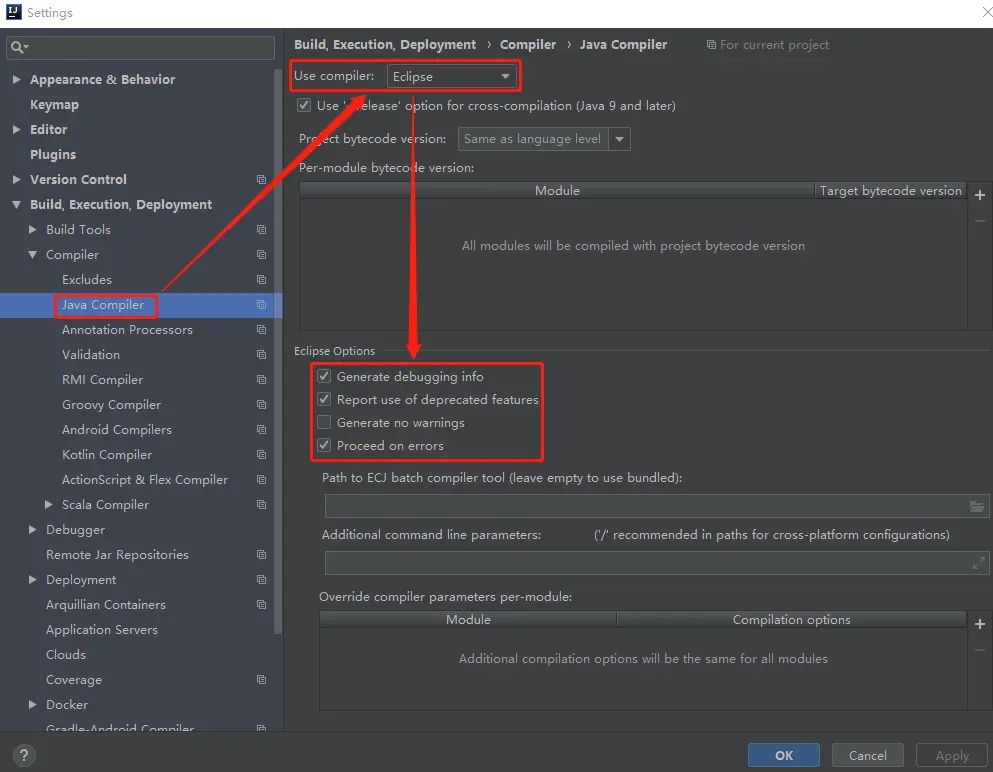Viewport: 993px width, 772px height.
Task: Open help with question mark icon
Action: 23,755
